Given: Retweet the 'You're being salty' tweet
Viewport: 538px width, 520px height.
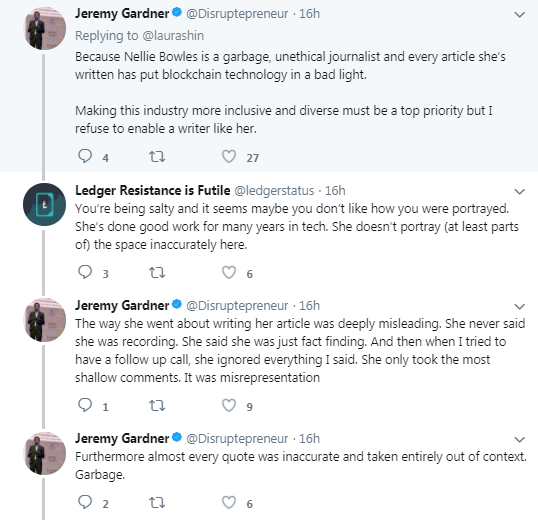Looking at the screenshot, I should click(157, 273).
